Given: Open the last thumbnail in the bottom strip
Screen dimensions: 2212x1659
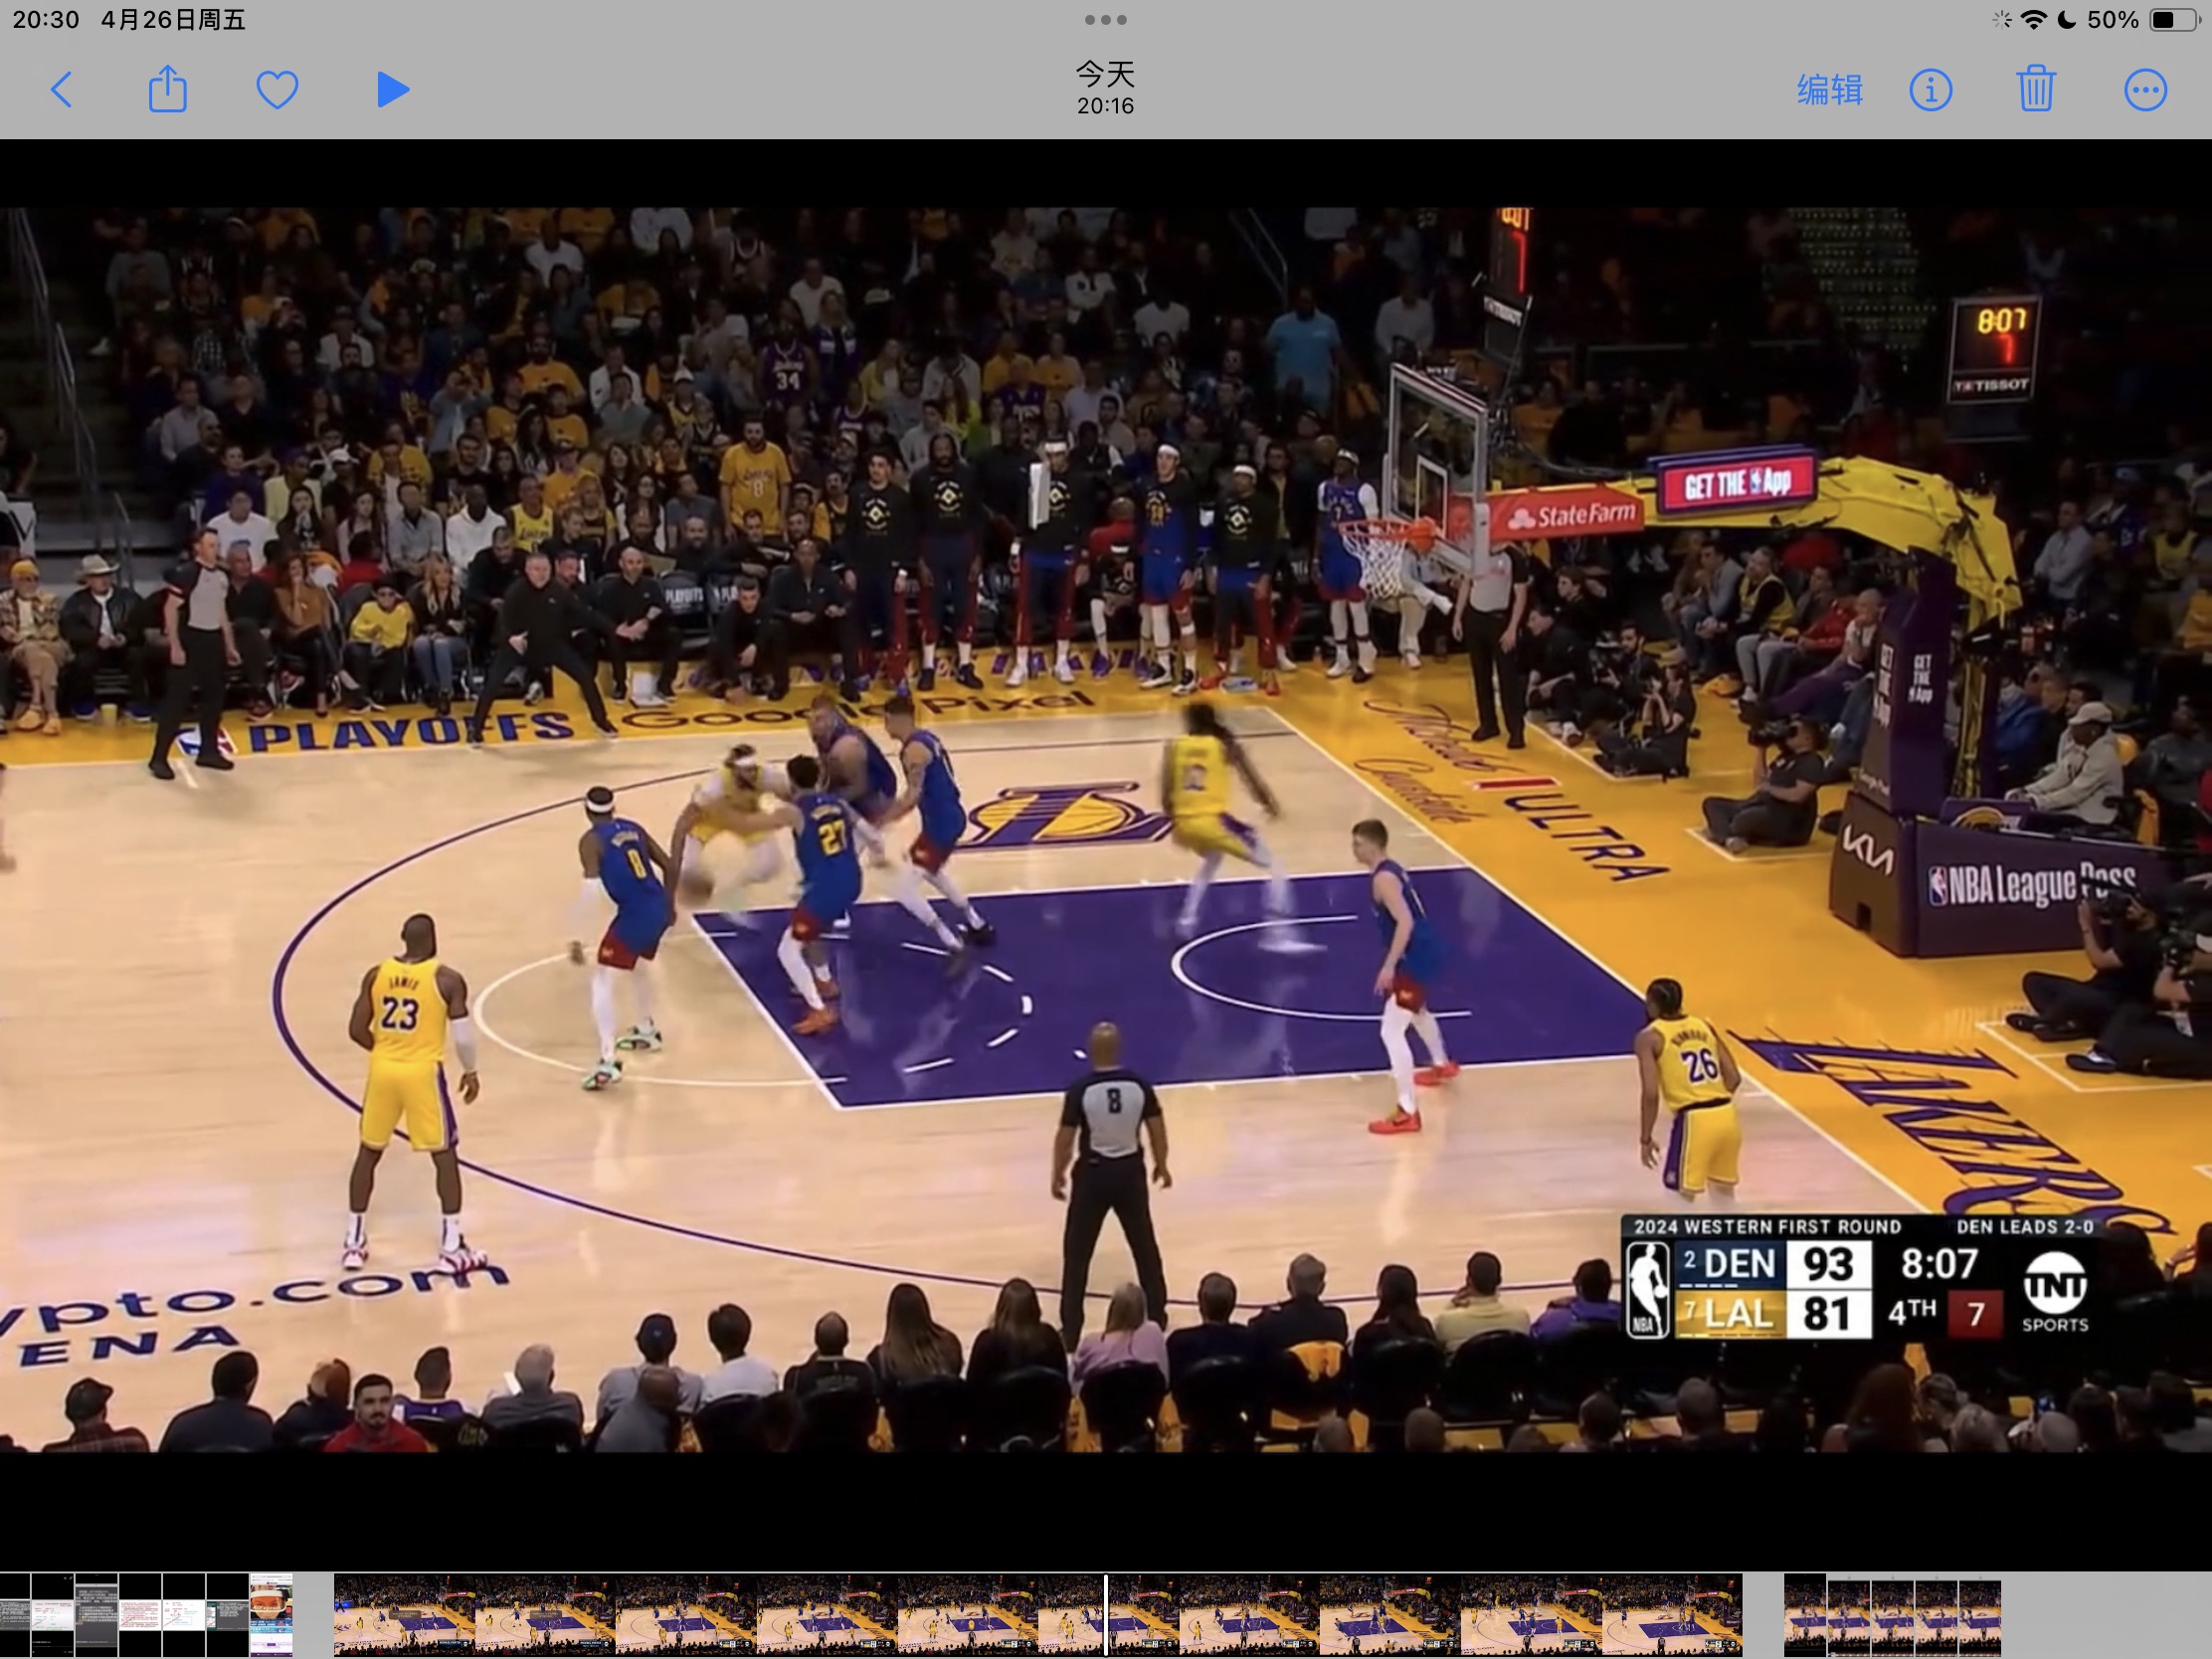Looking at the screenshot, I should pyautogui.click(x=1980, y=1614).
